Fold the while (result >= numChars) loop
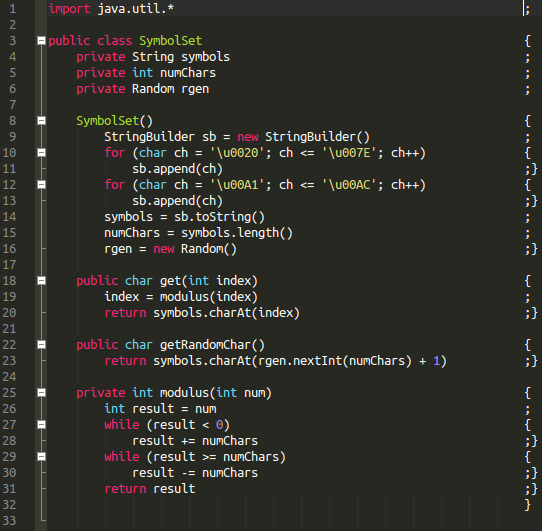The width and height of the screenshot is (542, 531). point(41,457)
